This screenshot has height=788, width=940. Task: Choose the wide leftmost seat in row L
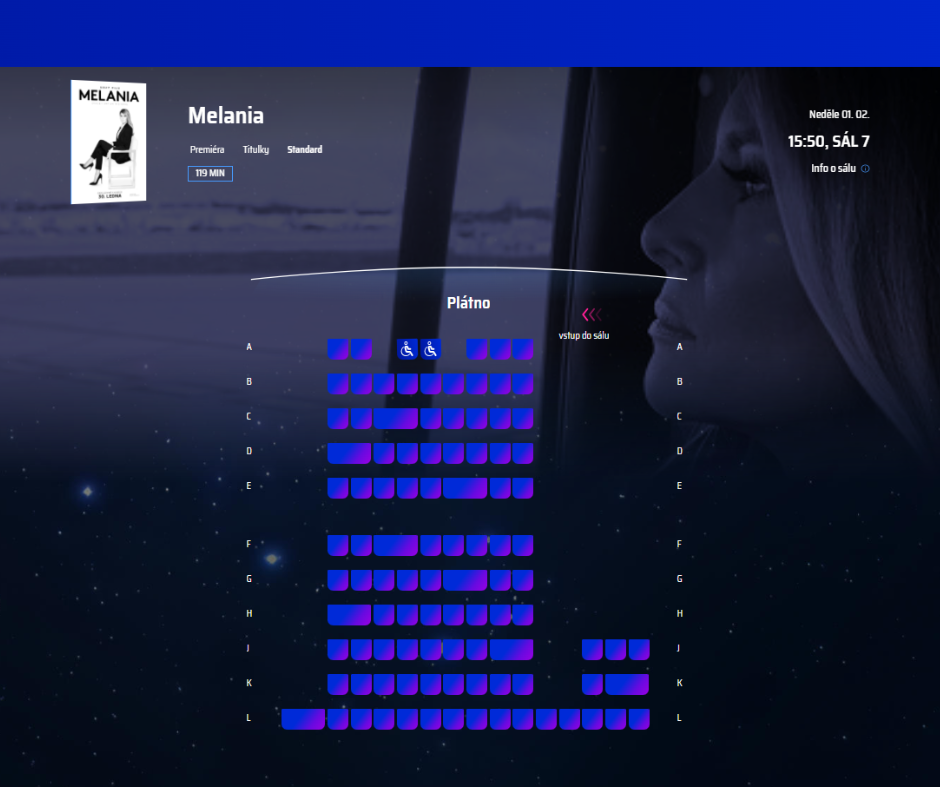click(x=303, y=719)
